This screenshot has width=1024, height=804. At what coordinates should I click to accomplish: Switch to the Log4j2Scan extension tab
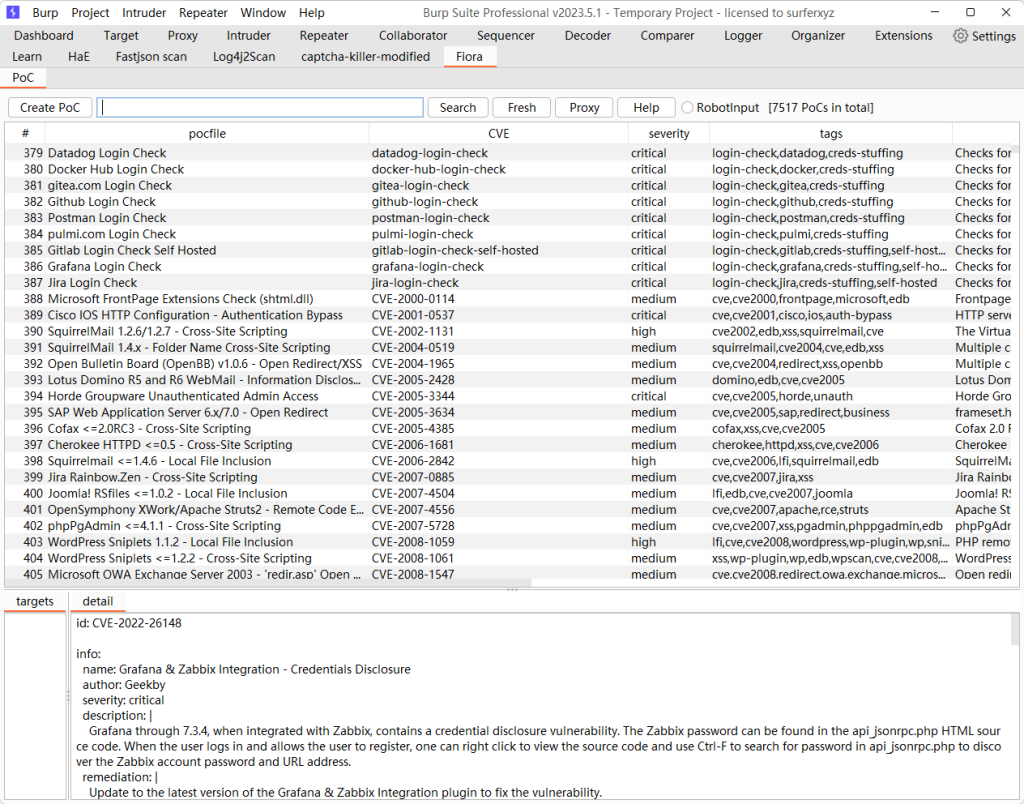[244, 57]
